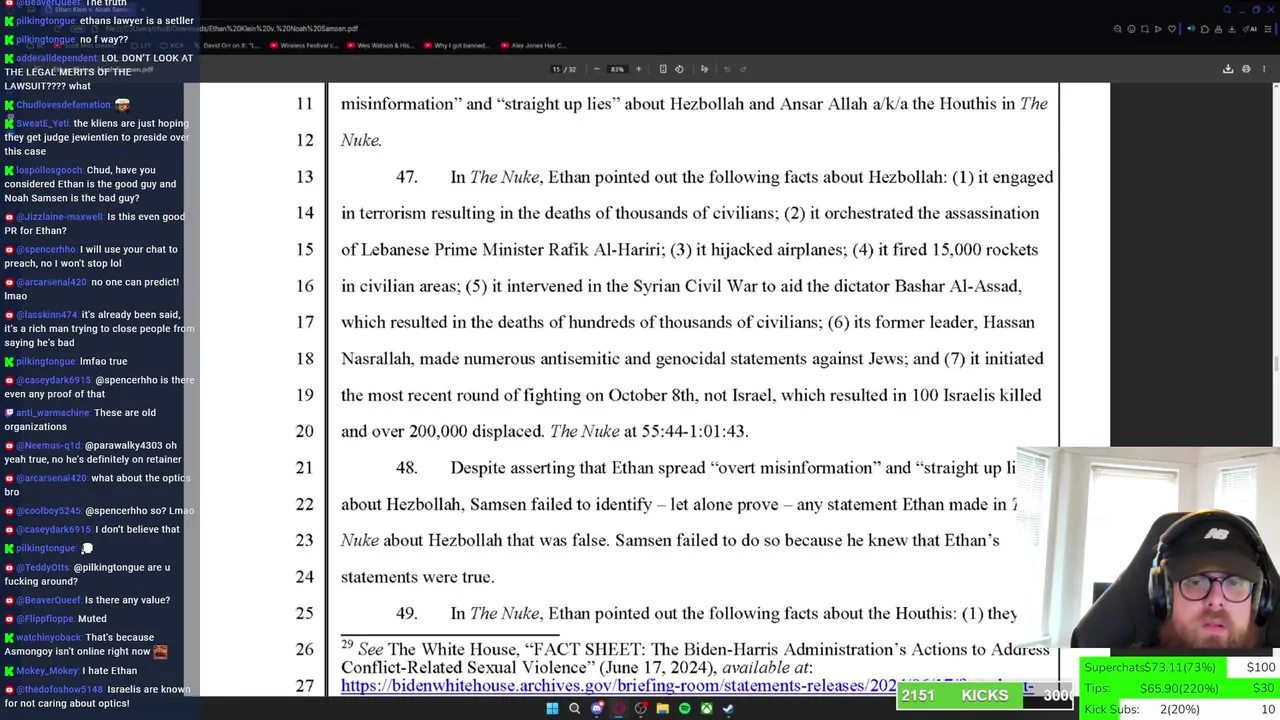Click chat username @thedofoshow5148
This screenshot has height=720, width=1280.
click(59, 689)
